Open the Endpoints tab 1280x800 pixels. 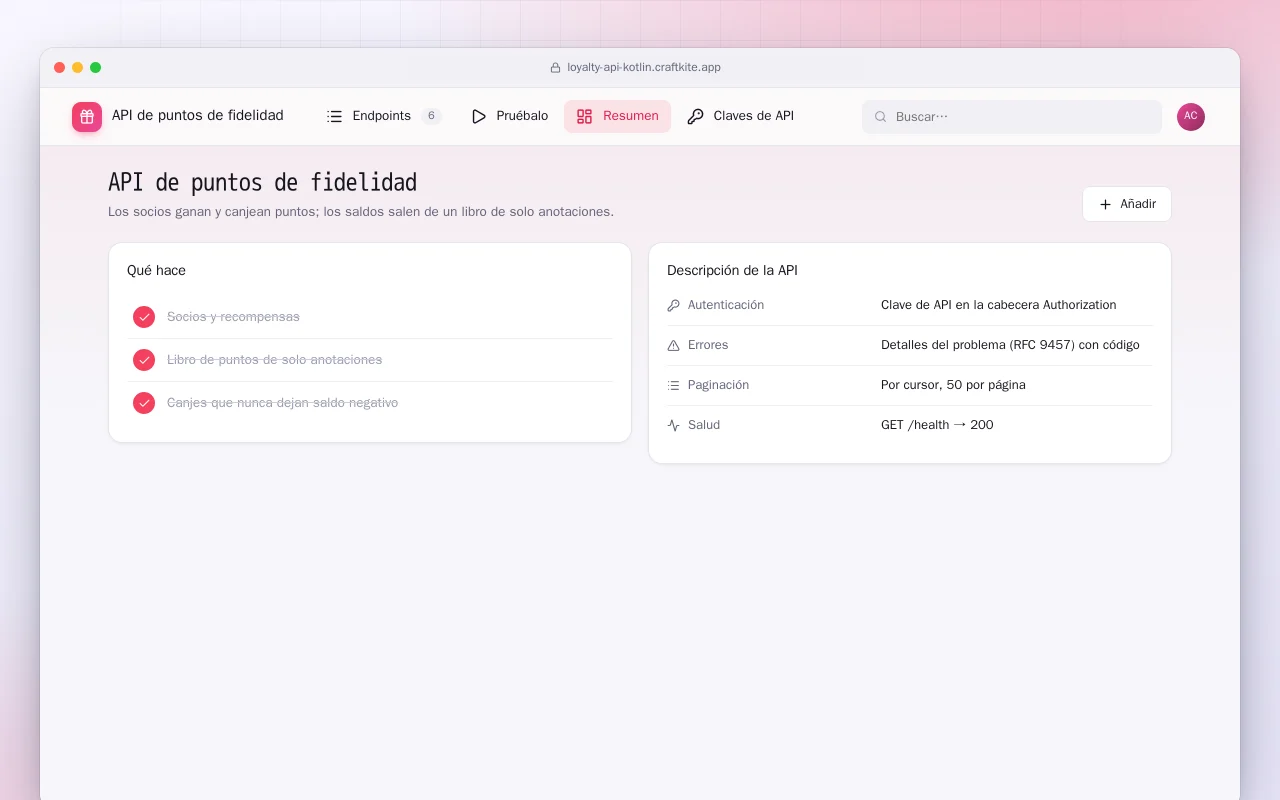point(384,116)
